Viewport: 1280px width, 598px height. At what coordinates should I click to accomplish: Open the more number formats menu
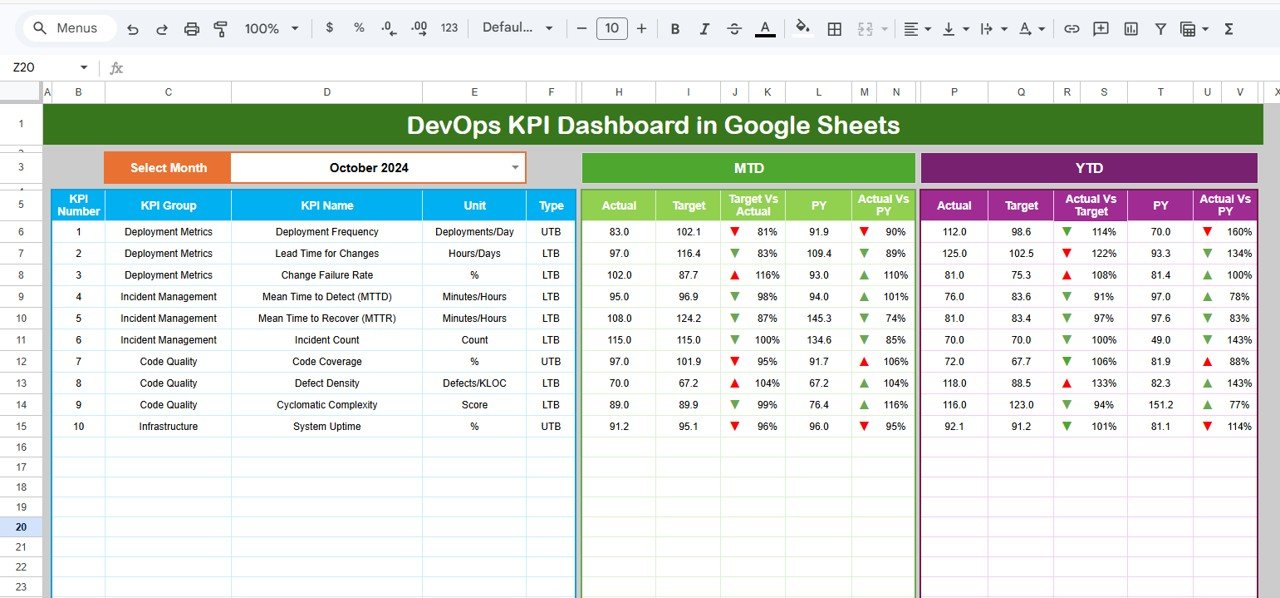[x=448, y=28]
